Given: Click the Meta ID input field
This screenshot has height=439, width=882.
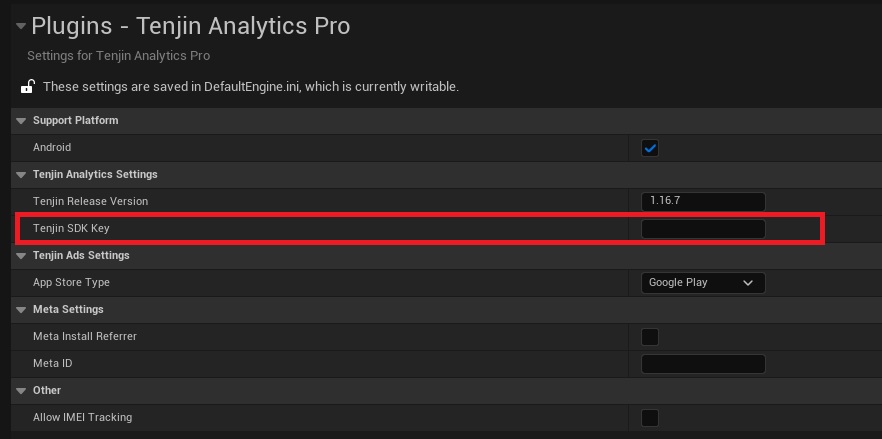Looking at the screenshot, I should point(703,364).
